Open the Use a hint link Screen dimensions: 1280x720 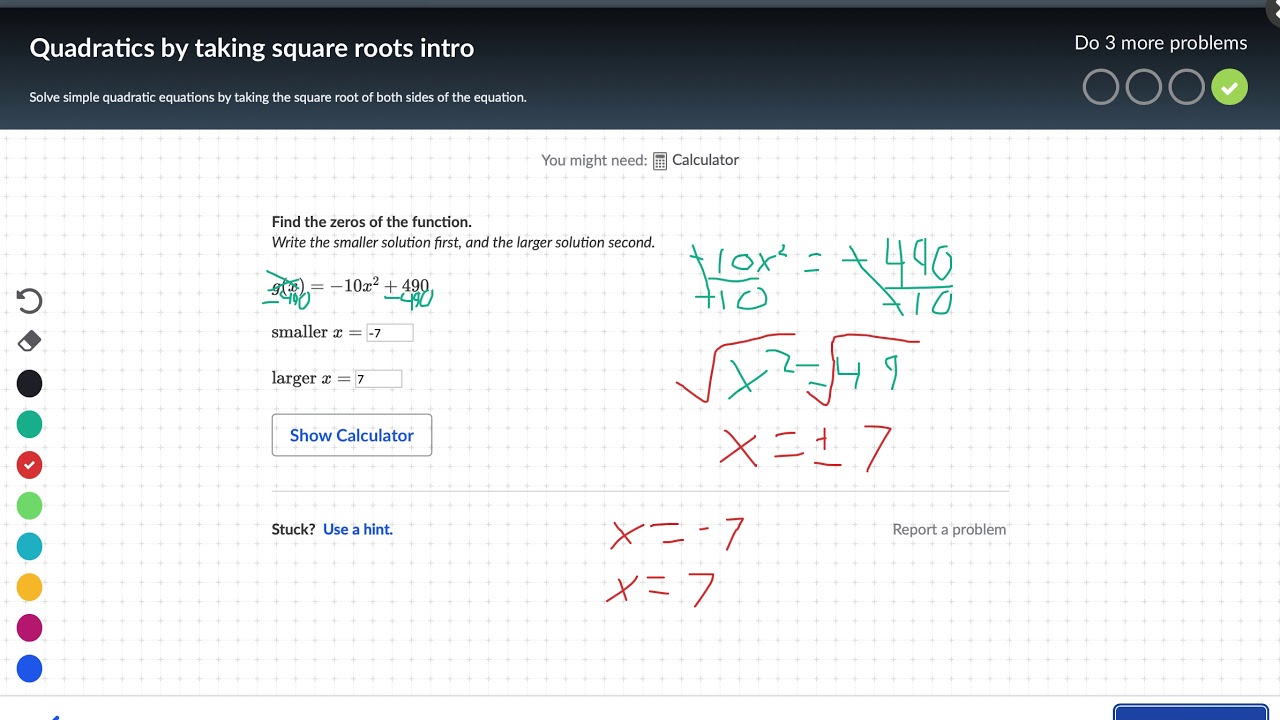358,529
